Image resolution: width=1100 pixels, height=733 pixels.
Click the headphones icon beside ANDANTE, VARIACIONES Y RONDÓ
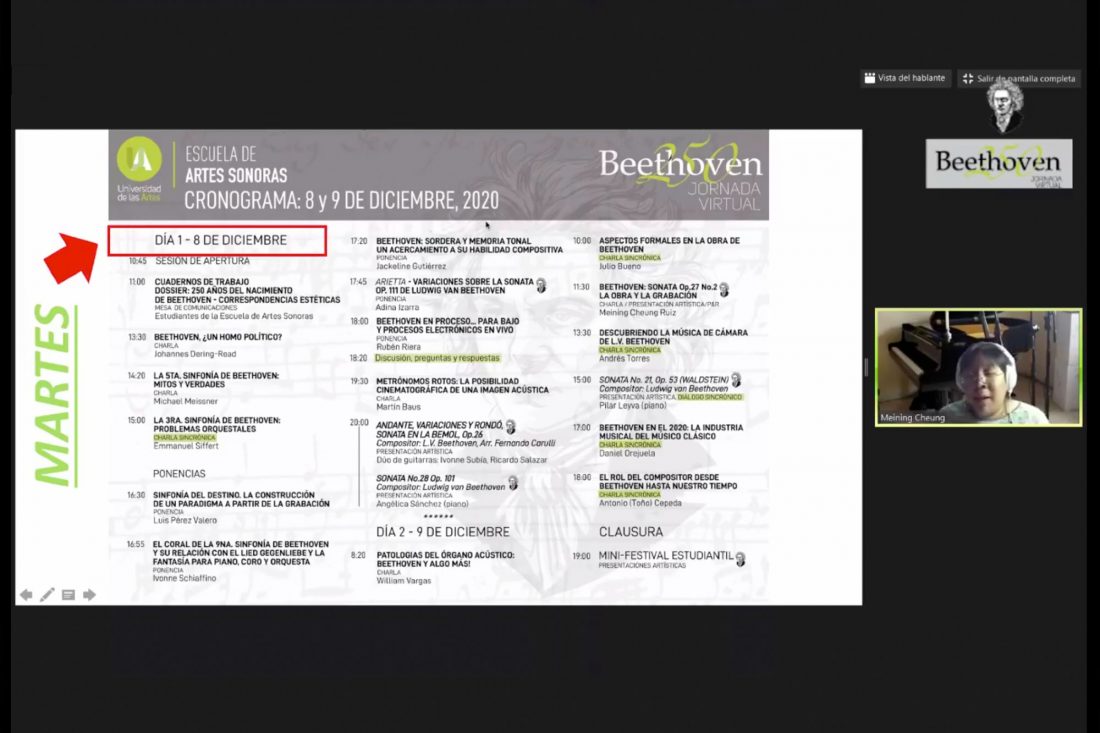coord(510,427)
